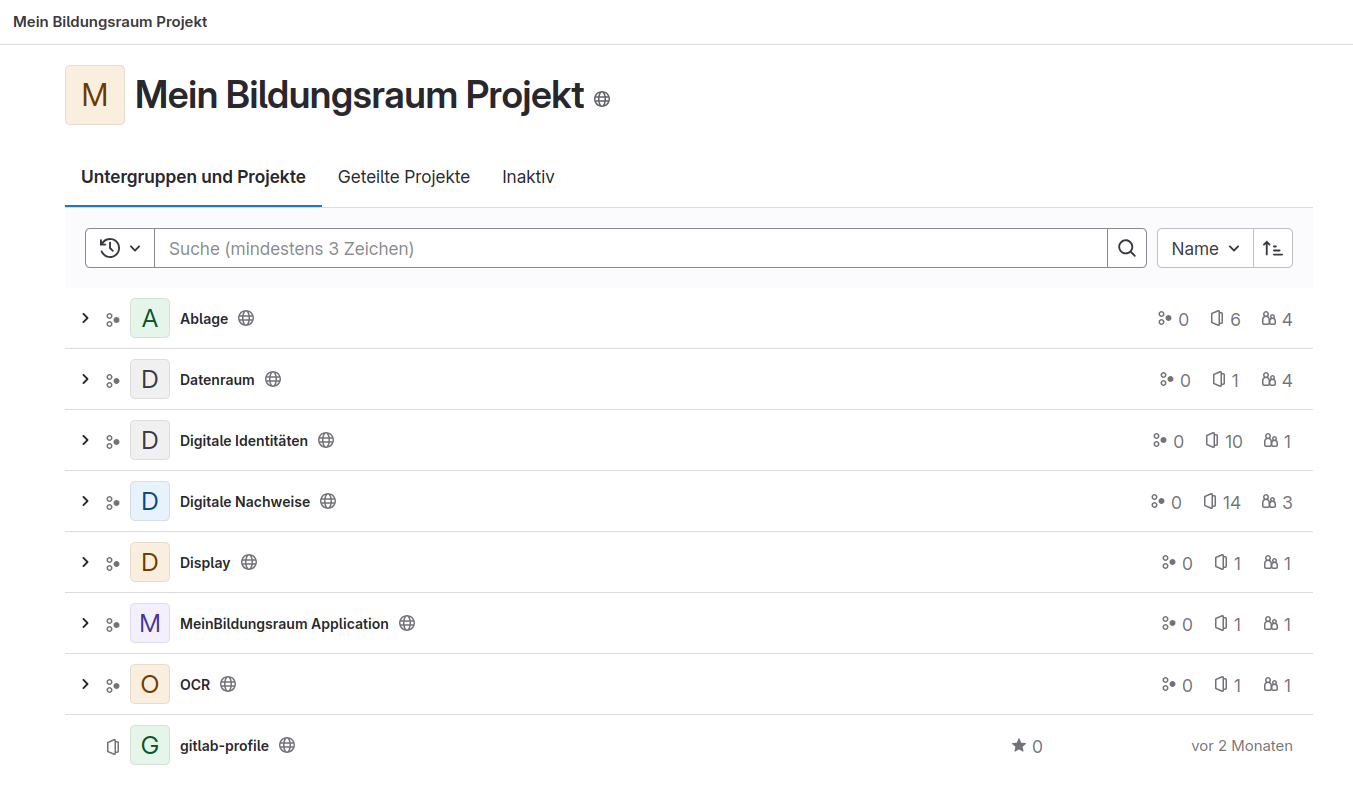Click subgroup type icon in Ablage row

113,320
